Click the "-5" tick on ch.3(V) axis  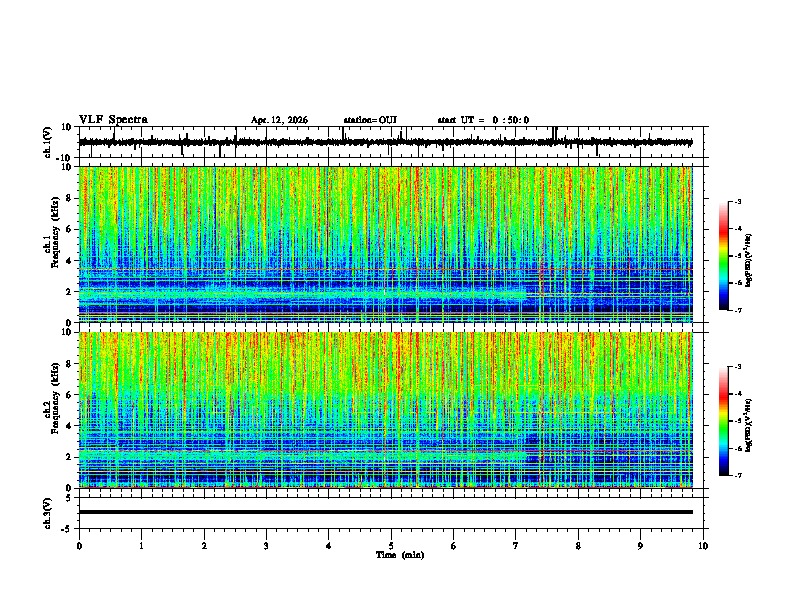click(67, 529)
